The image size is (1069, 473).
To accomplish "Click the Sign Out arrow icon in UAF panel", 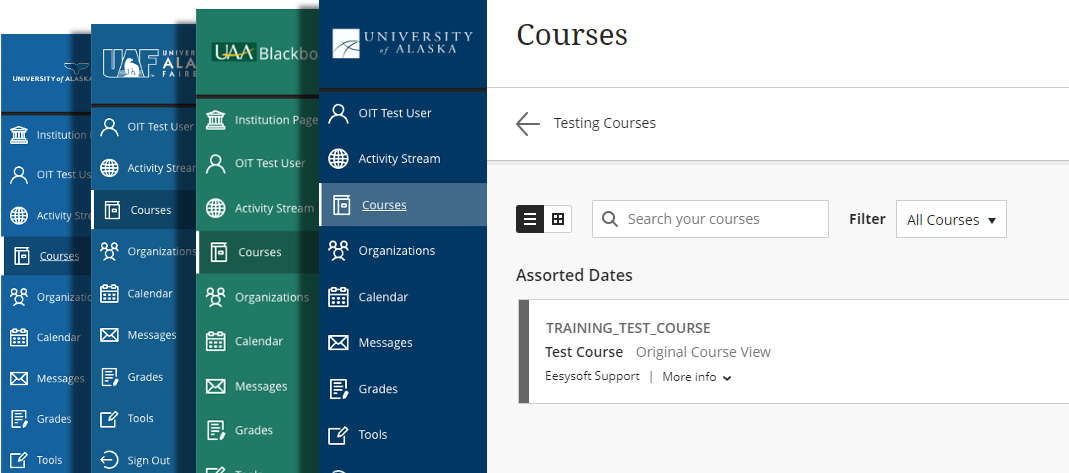I will (x=109, y=461).
